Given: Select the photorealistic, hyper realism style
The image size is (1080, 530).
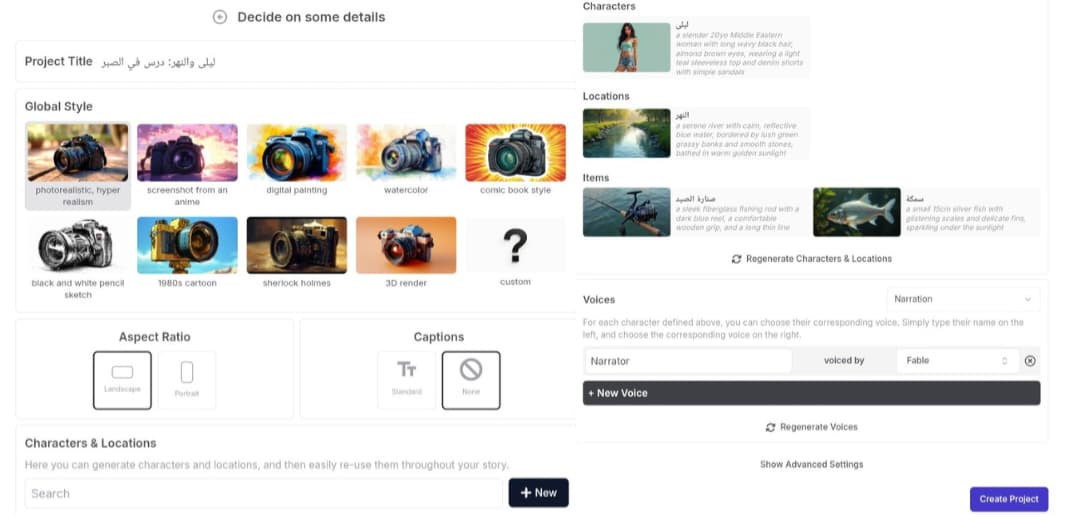Looking at the screenshot, I should click(78, 165).
